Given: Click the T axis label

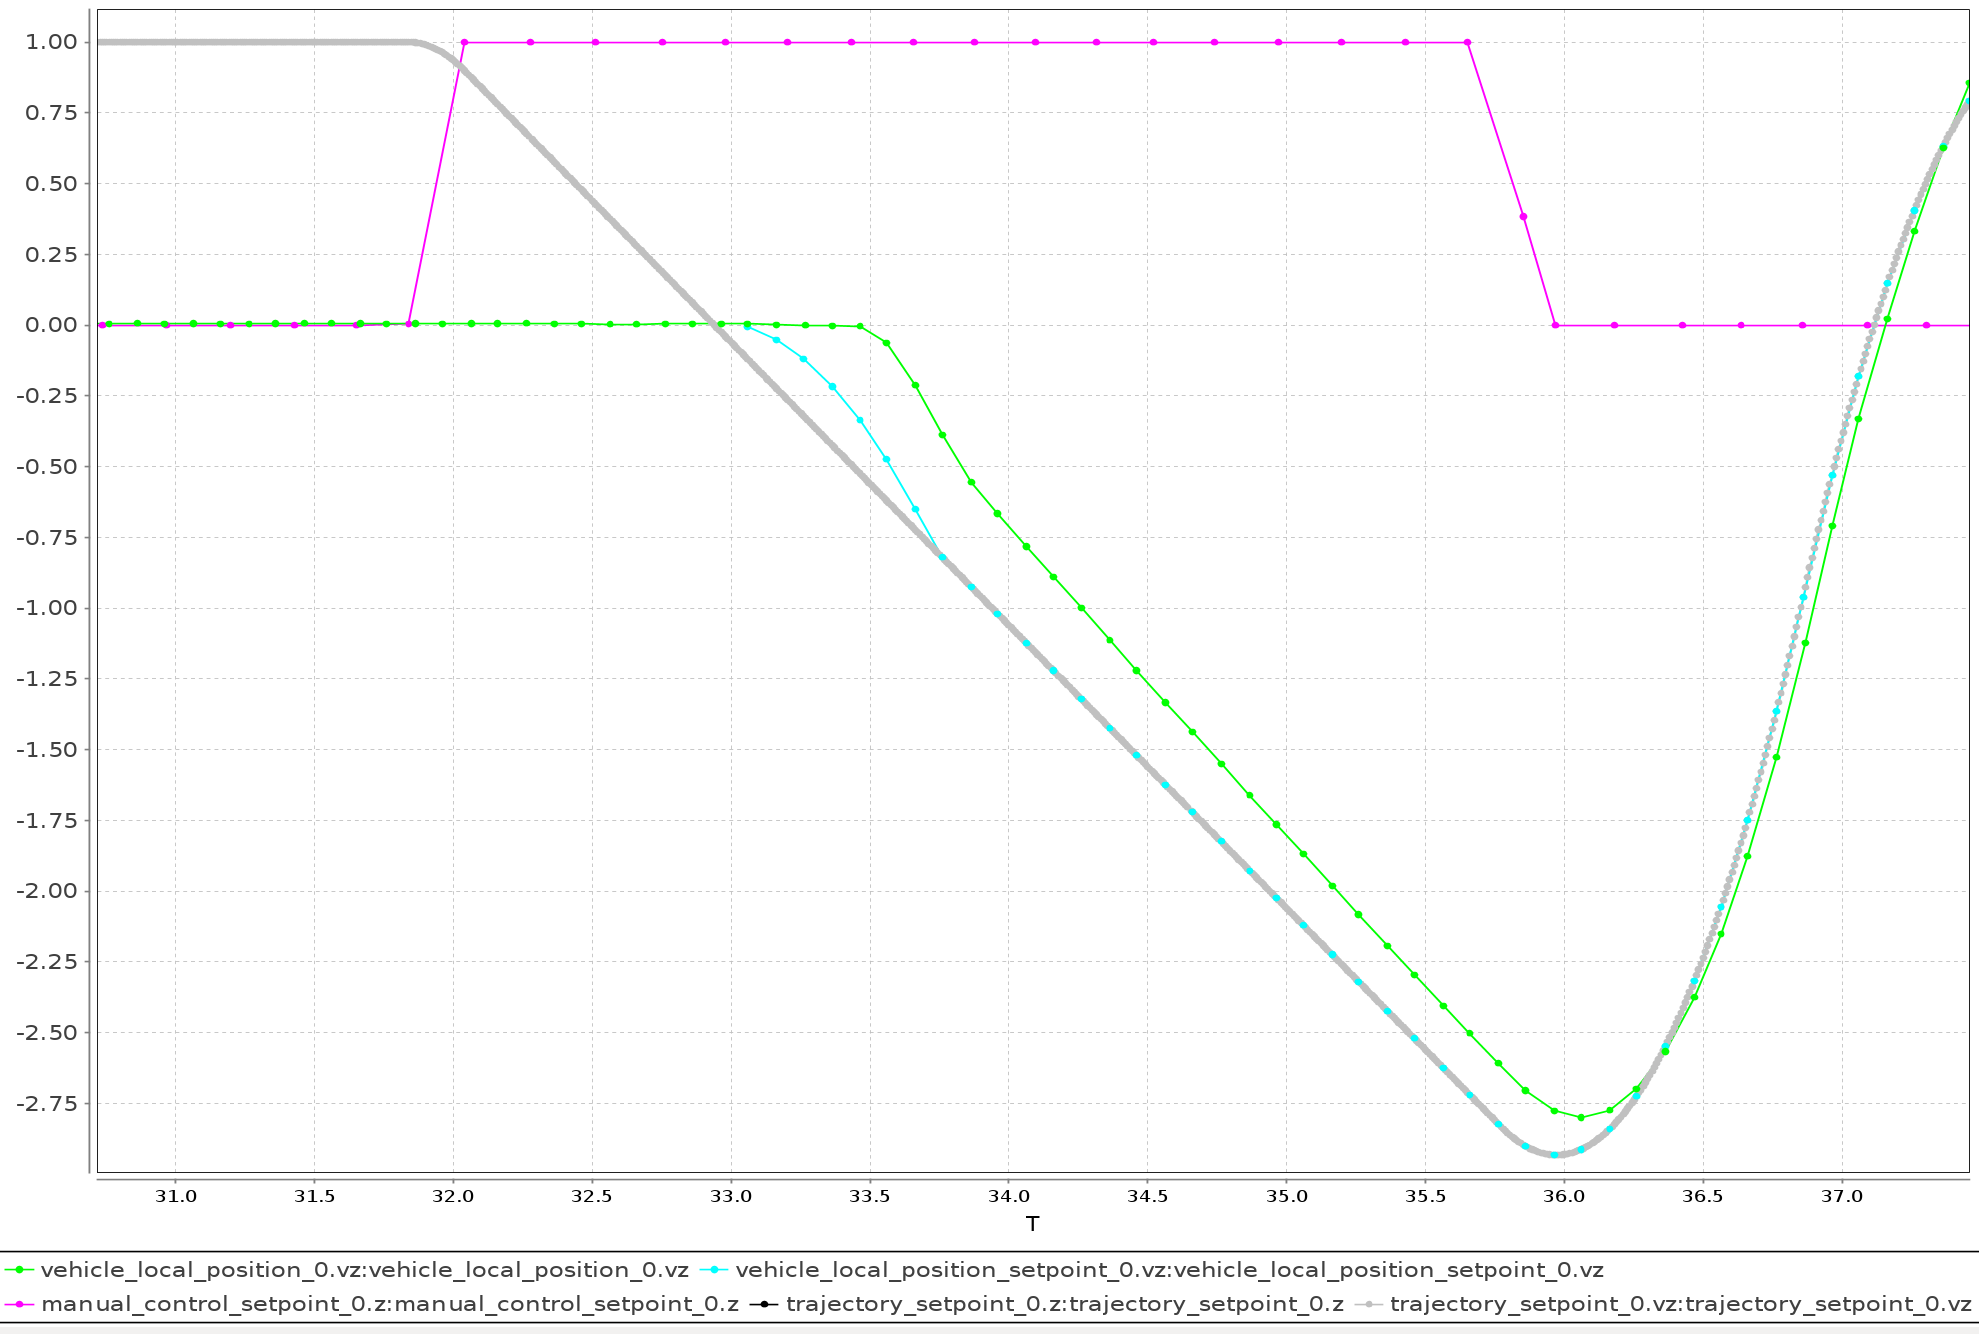Looking at the screenshot, I should pos(1032,1224).
